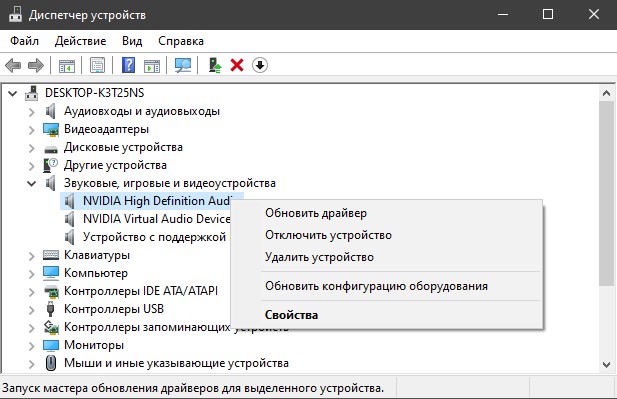Expand Мыши и иные указывающие устройства

point(32,364)
